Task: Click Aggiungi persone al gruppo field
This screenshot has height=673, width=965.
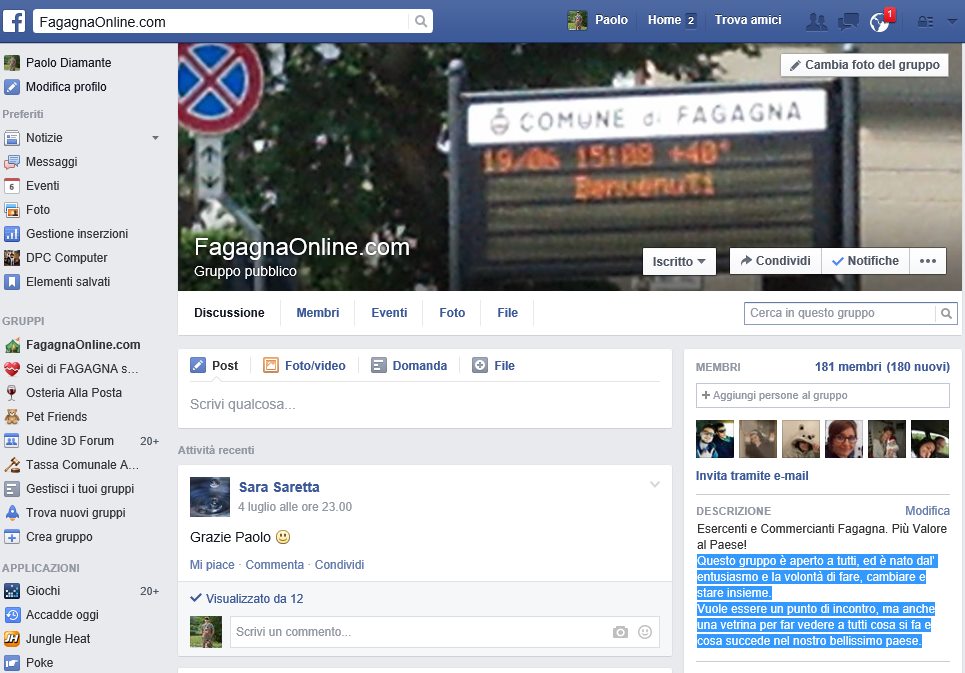Action: pyautogui.click(x=823, y=396)
